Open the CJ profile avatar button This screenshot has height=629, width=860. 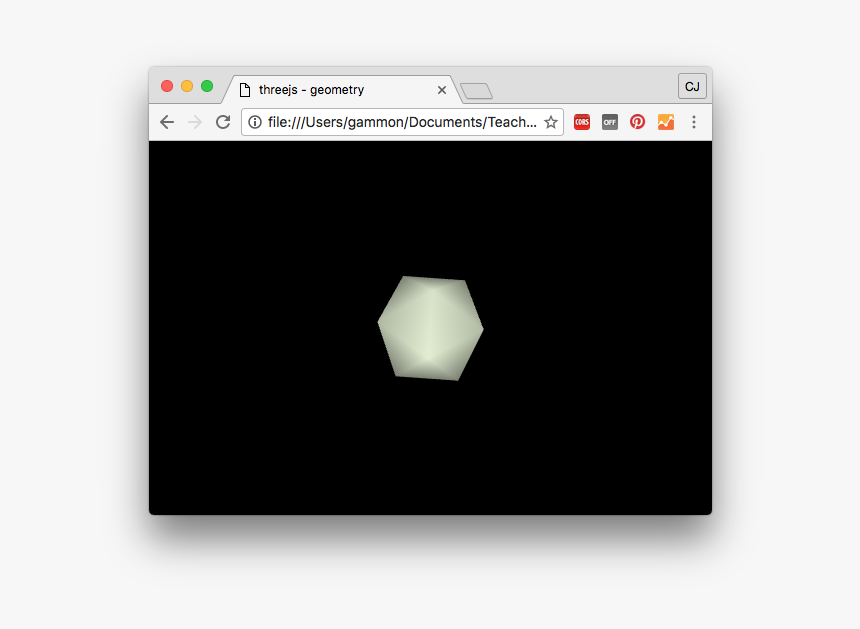pos(692,86)
